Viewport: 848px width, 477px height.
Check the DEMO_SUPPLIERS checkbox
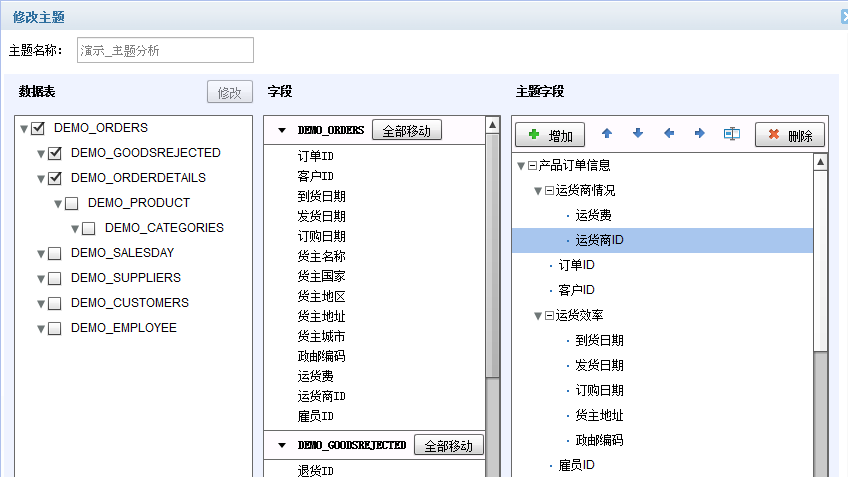coord(55,278)
